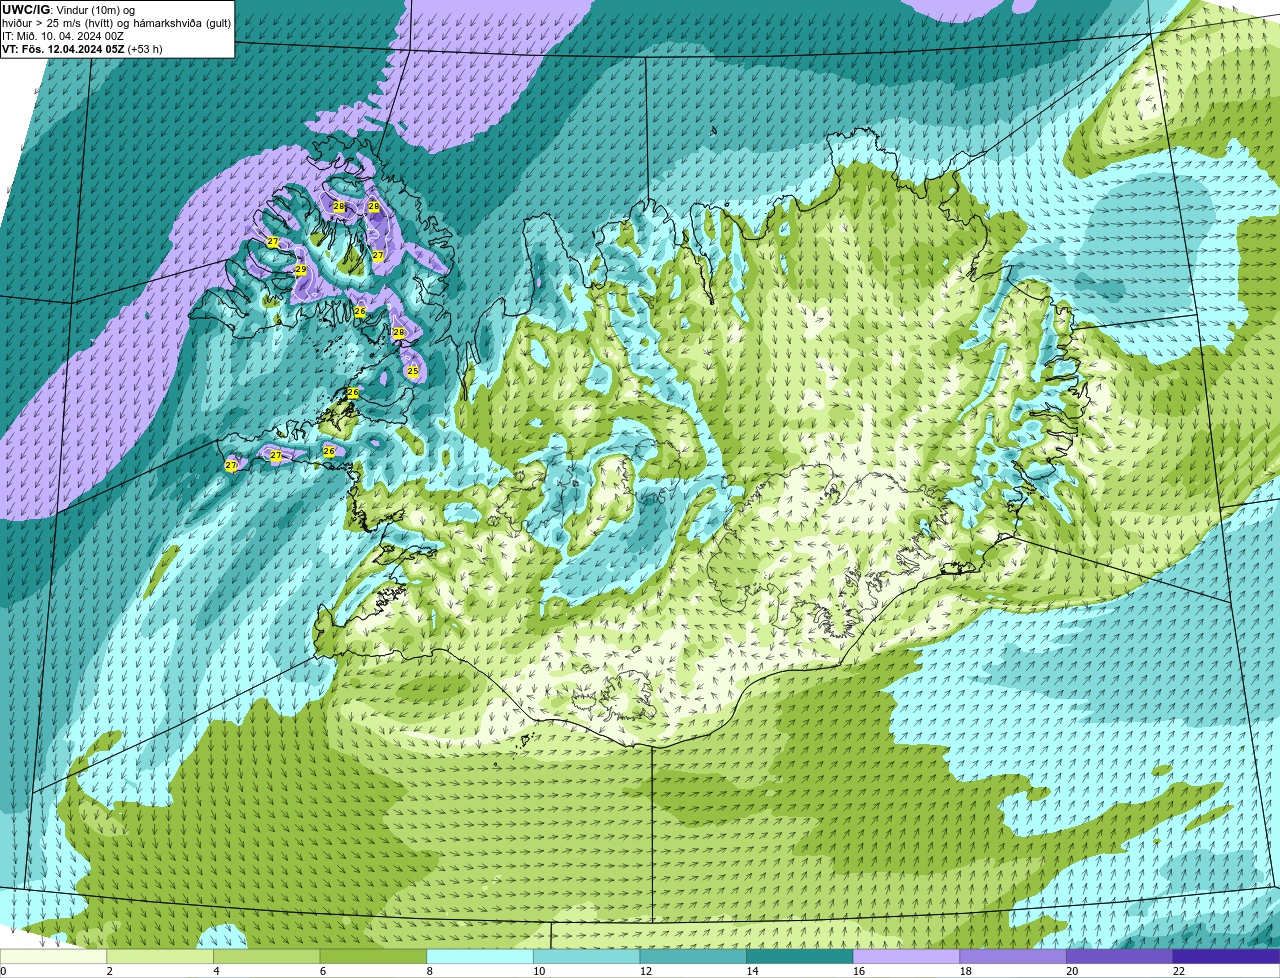Click the legend tick label '8'
The width and height of the screenshot is (1280, 978).
click(x=429, y=971)
